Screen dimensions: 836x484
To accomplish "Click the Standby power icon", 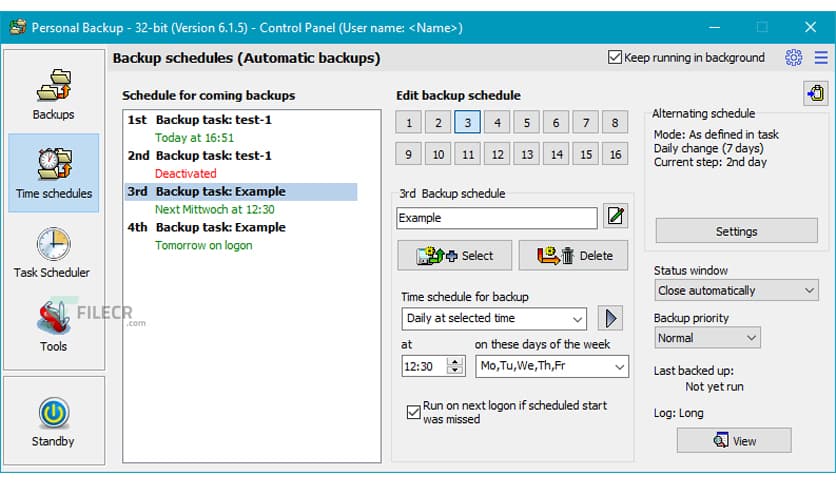I will point(53,413).
